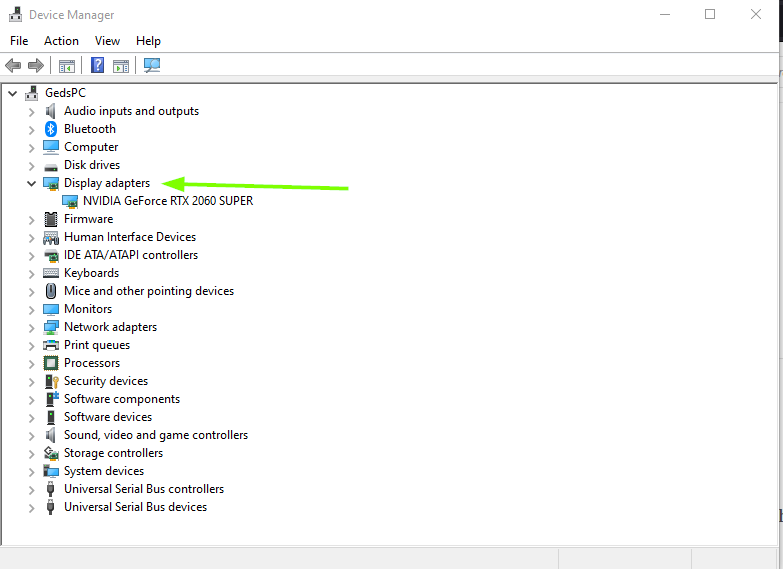Screen dimensions: 783x569
Task: Maximize the Device Manager window
Action: pyautogui.click(x=710, y=14)
